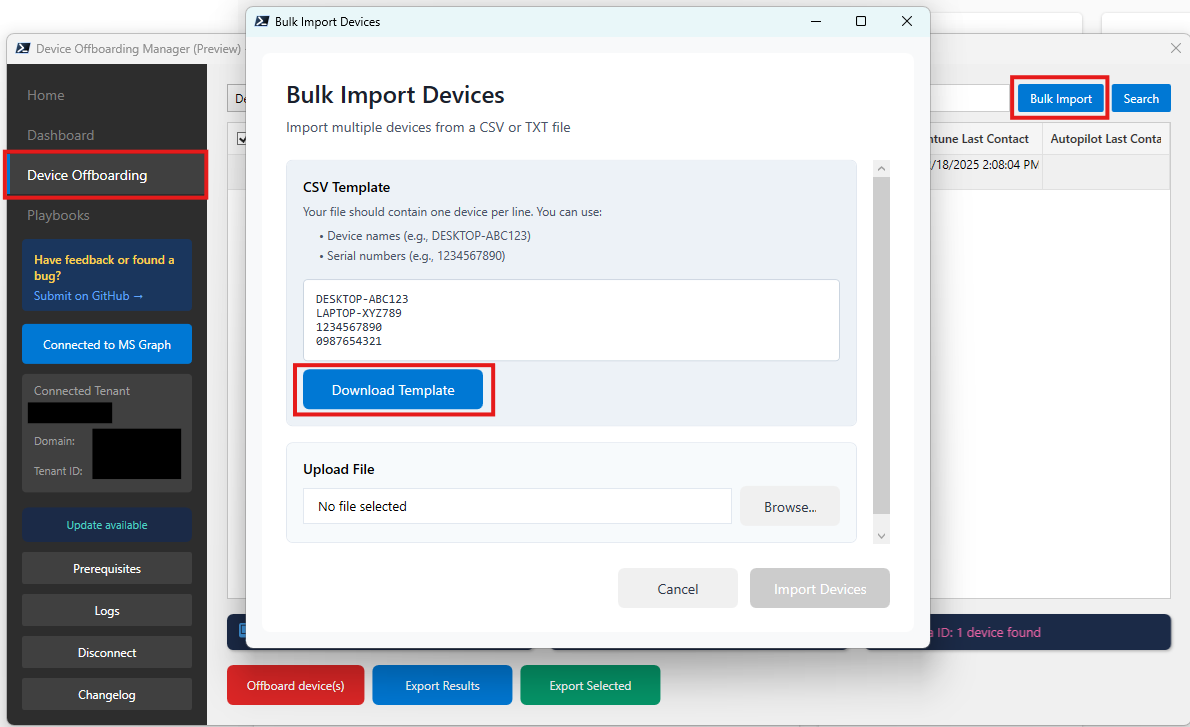
Task: Click the scroll up arrow in the dialog
Action: click(881, 169)
